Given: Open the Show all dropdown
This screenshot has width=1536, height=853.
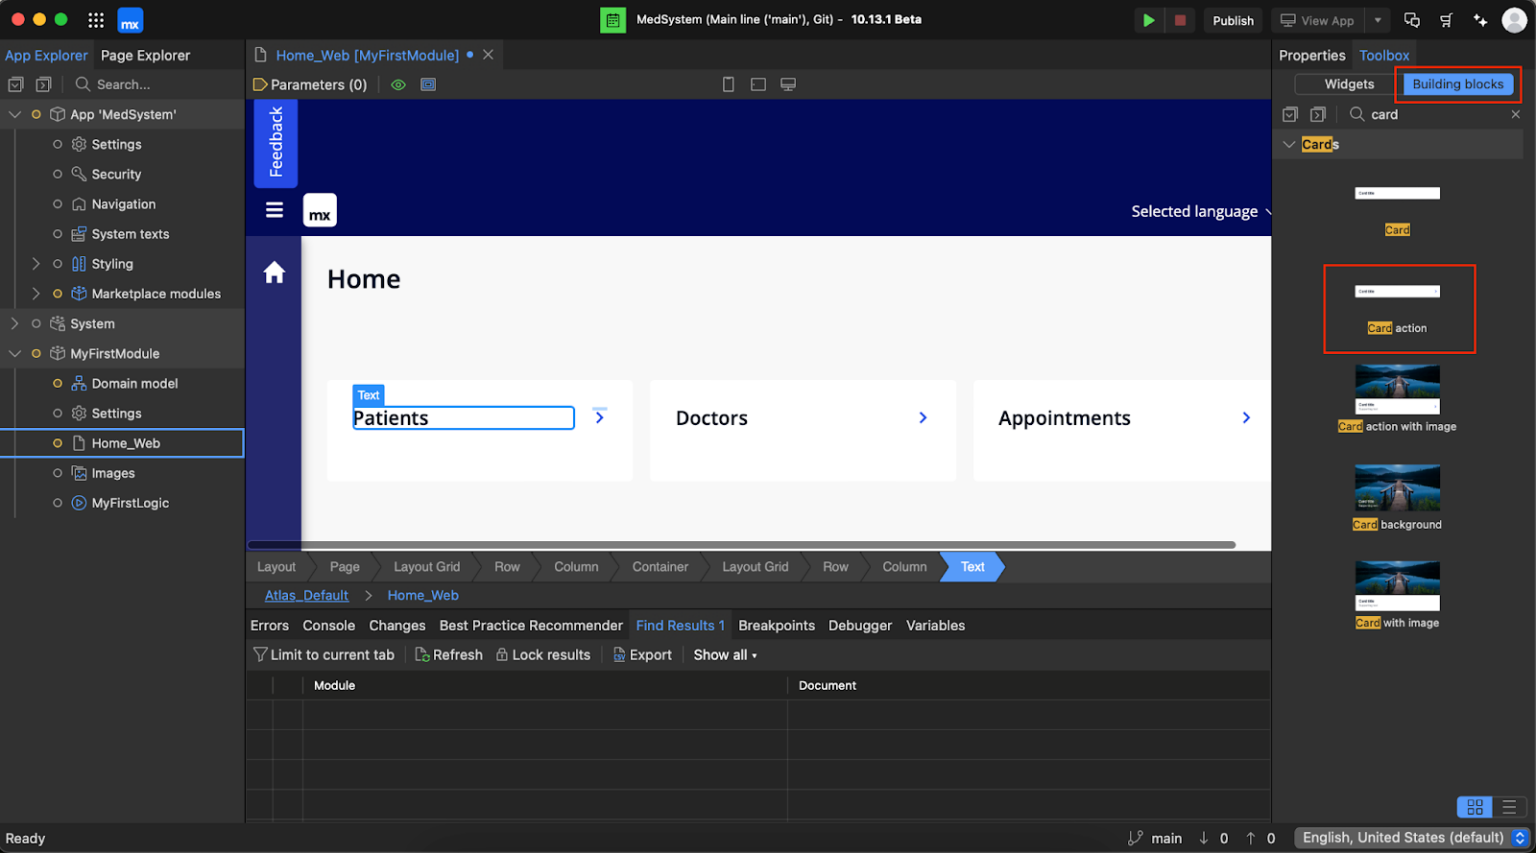Looking at the screenshot, I should (725, 655).
